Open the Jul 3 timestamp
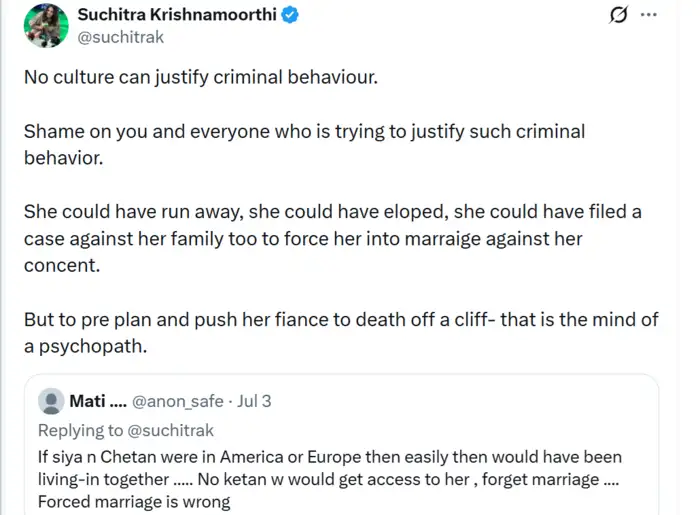This screenshot has height=515, width=700. pyautogui.click(x=254, y=401)
